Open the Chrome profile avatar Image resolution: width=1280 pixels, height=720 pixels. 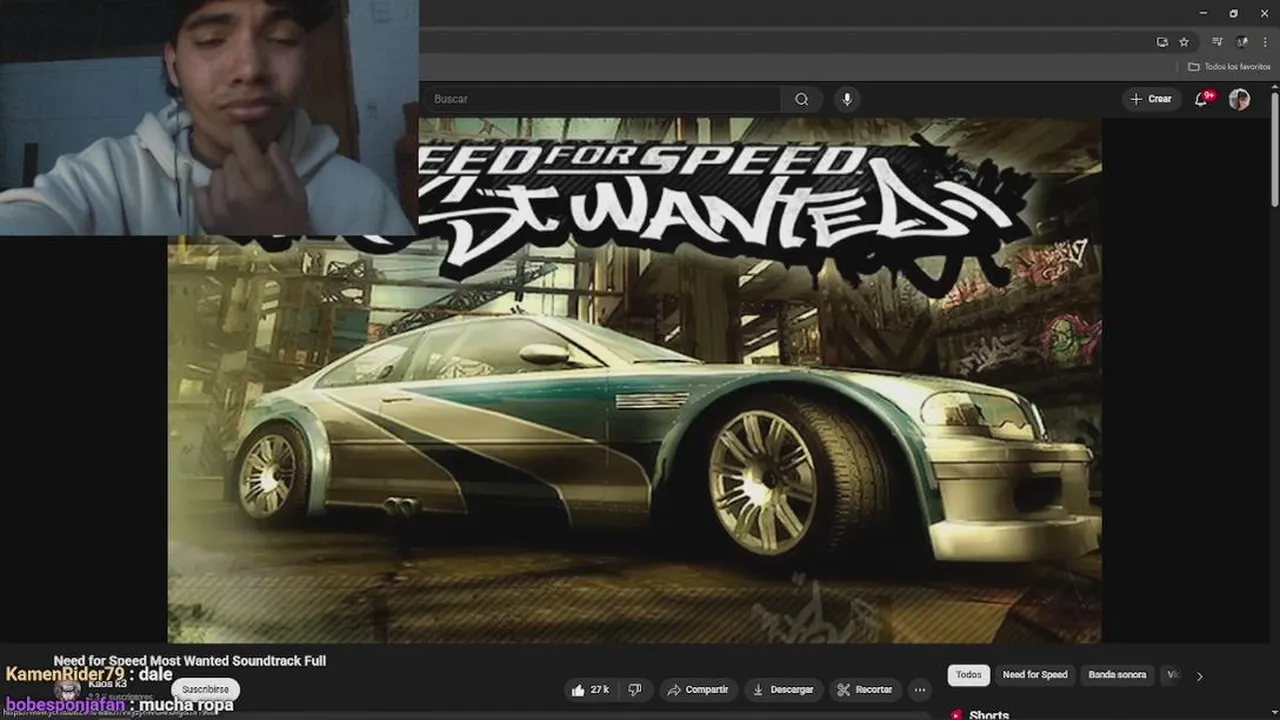pyautogui.click(x=1242, y=42)
